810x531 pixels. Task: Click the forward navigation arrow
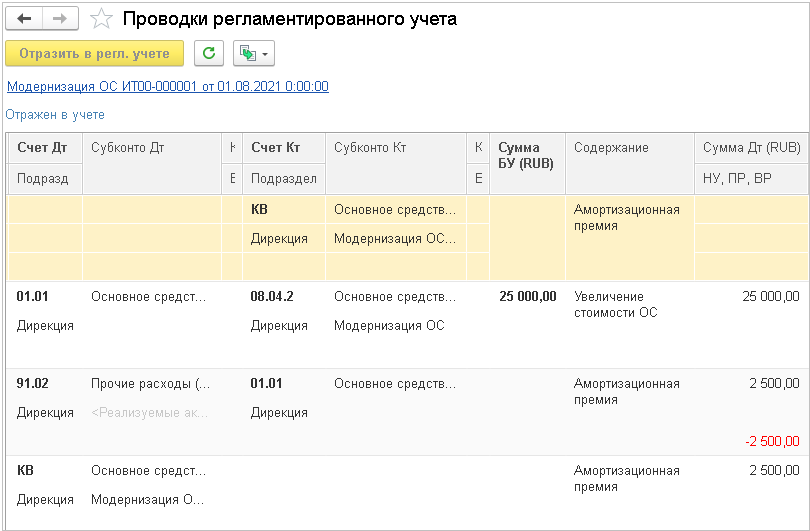[59, 19]
